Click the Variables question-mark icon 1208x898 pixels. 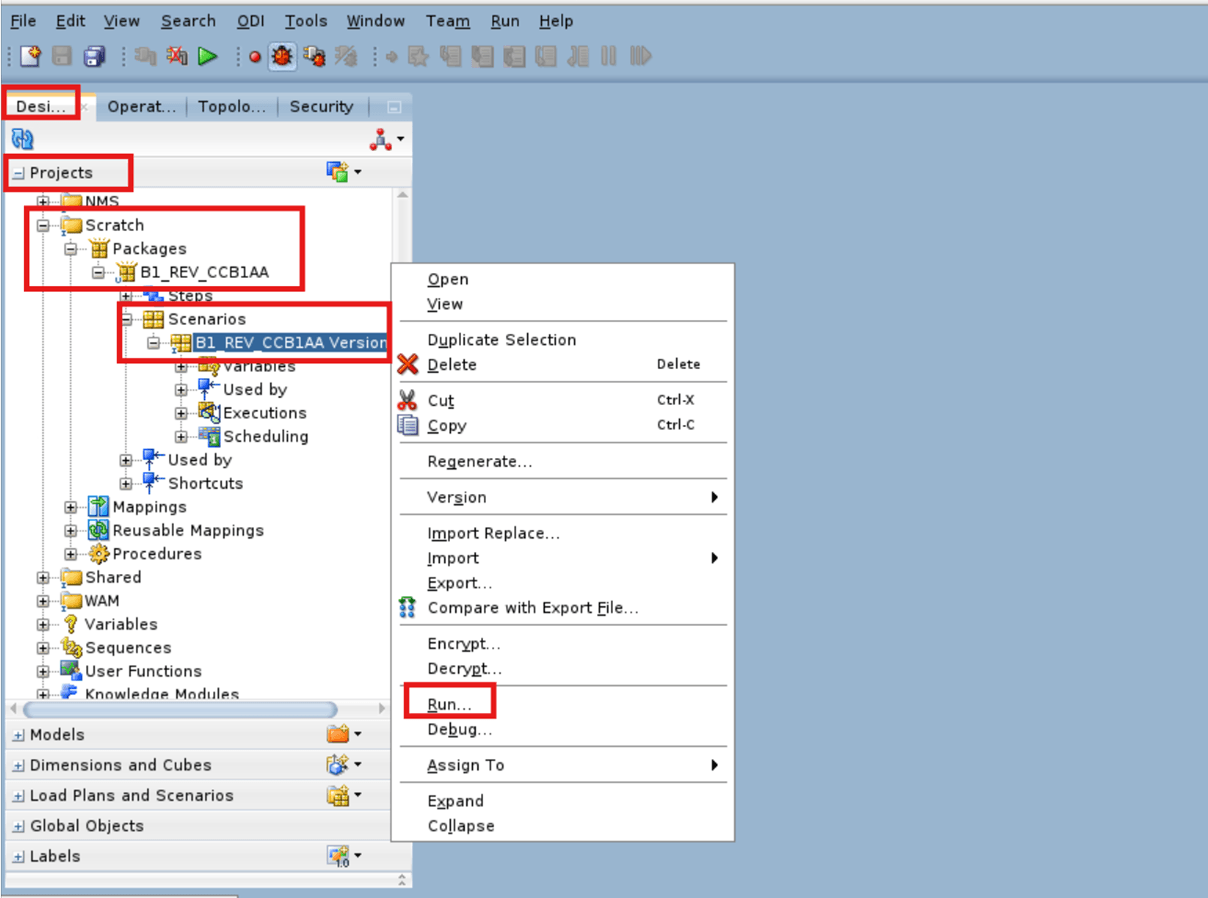click(x=71, y=624)
